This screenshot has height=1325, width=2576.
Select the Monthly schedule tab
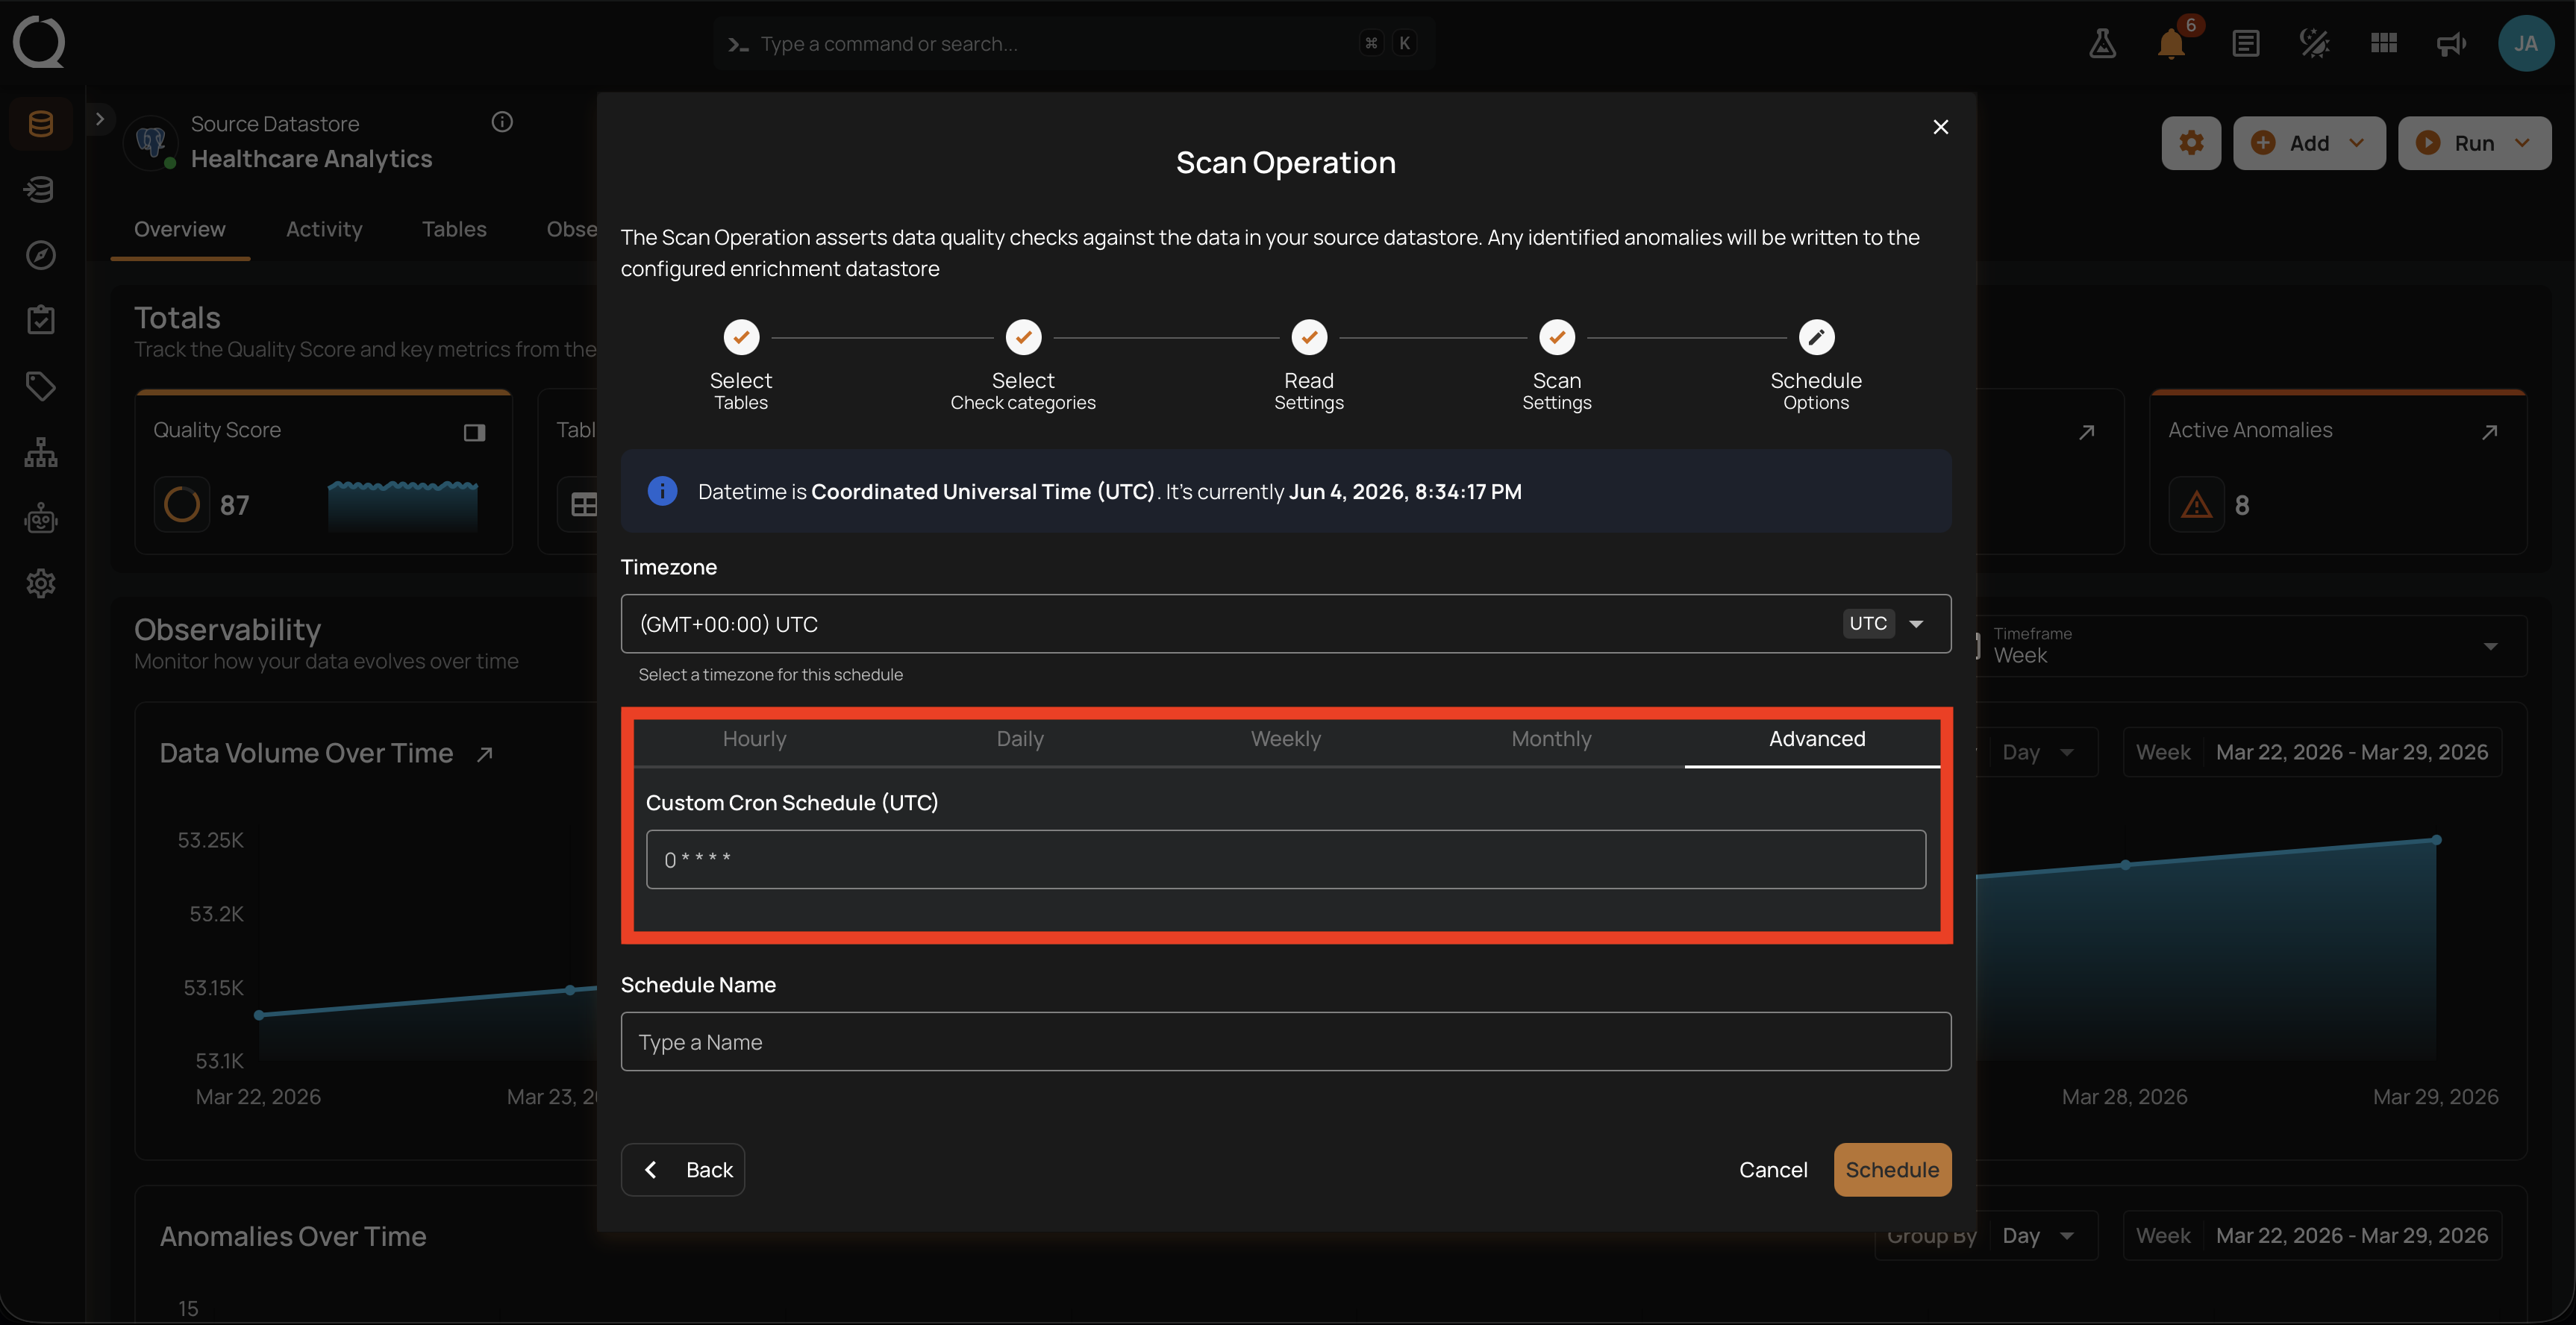(1551, 739)
